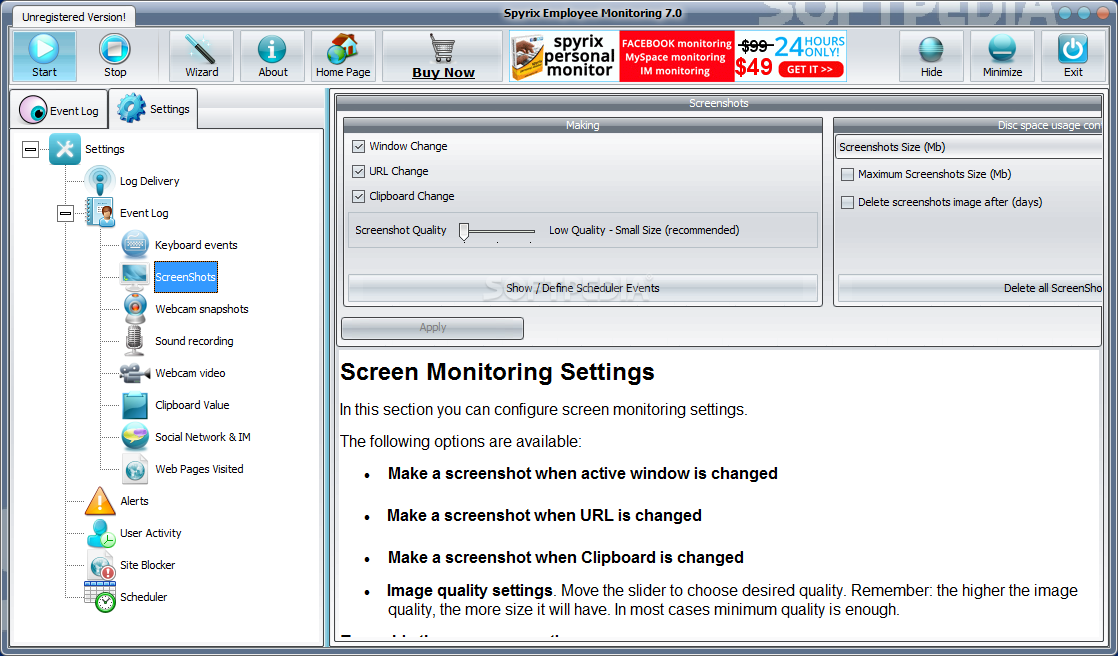The image size is (1118, 656).
Task: Stop monitoring with the Stop button
Action: (115, 56)
